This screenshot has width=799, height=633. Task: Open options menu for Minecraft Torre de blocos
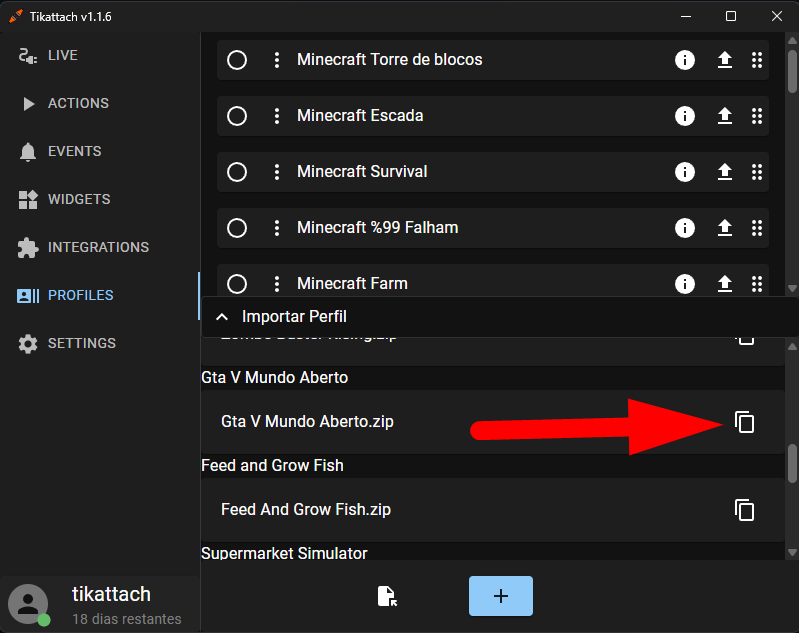click(x=277, y=60)
